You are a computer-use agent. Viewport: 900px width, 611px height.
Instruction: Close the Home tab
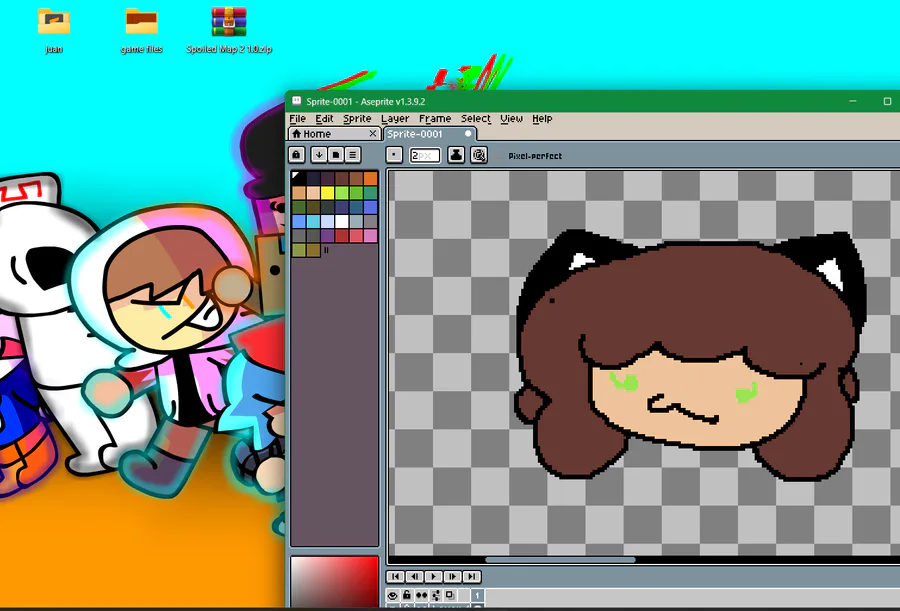[x=373, y=134]
